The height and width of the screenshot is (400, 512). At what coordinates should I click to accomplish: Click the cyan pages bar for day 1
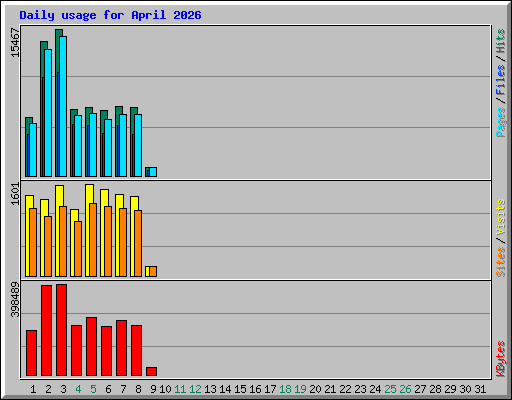coord(33,150)
